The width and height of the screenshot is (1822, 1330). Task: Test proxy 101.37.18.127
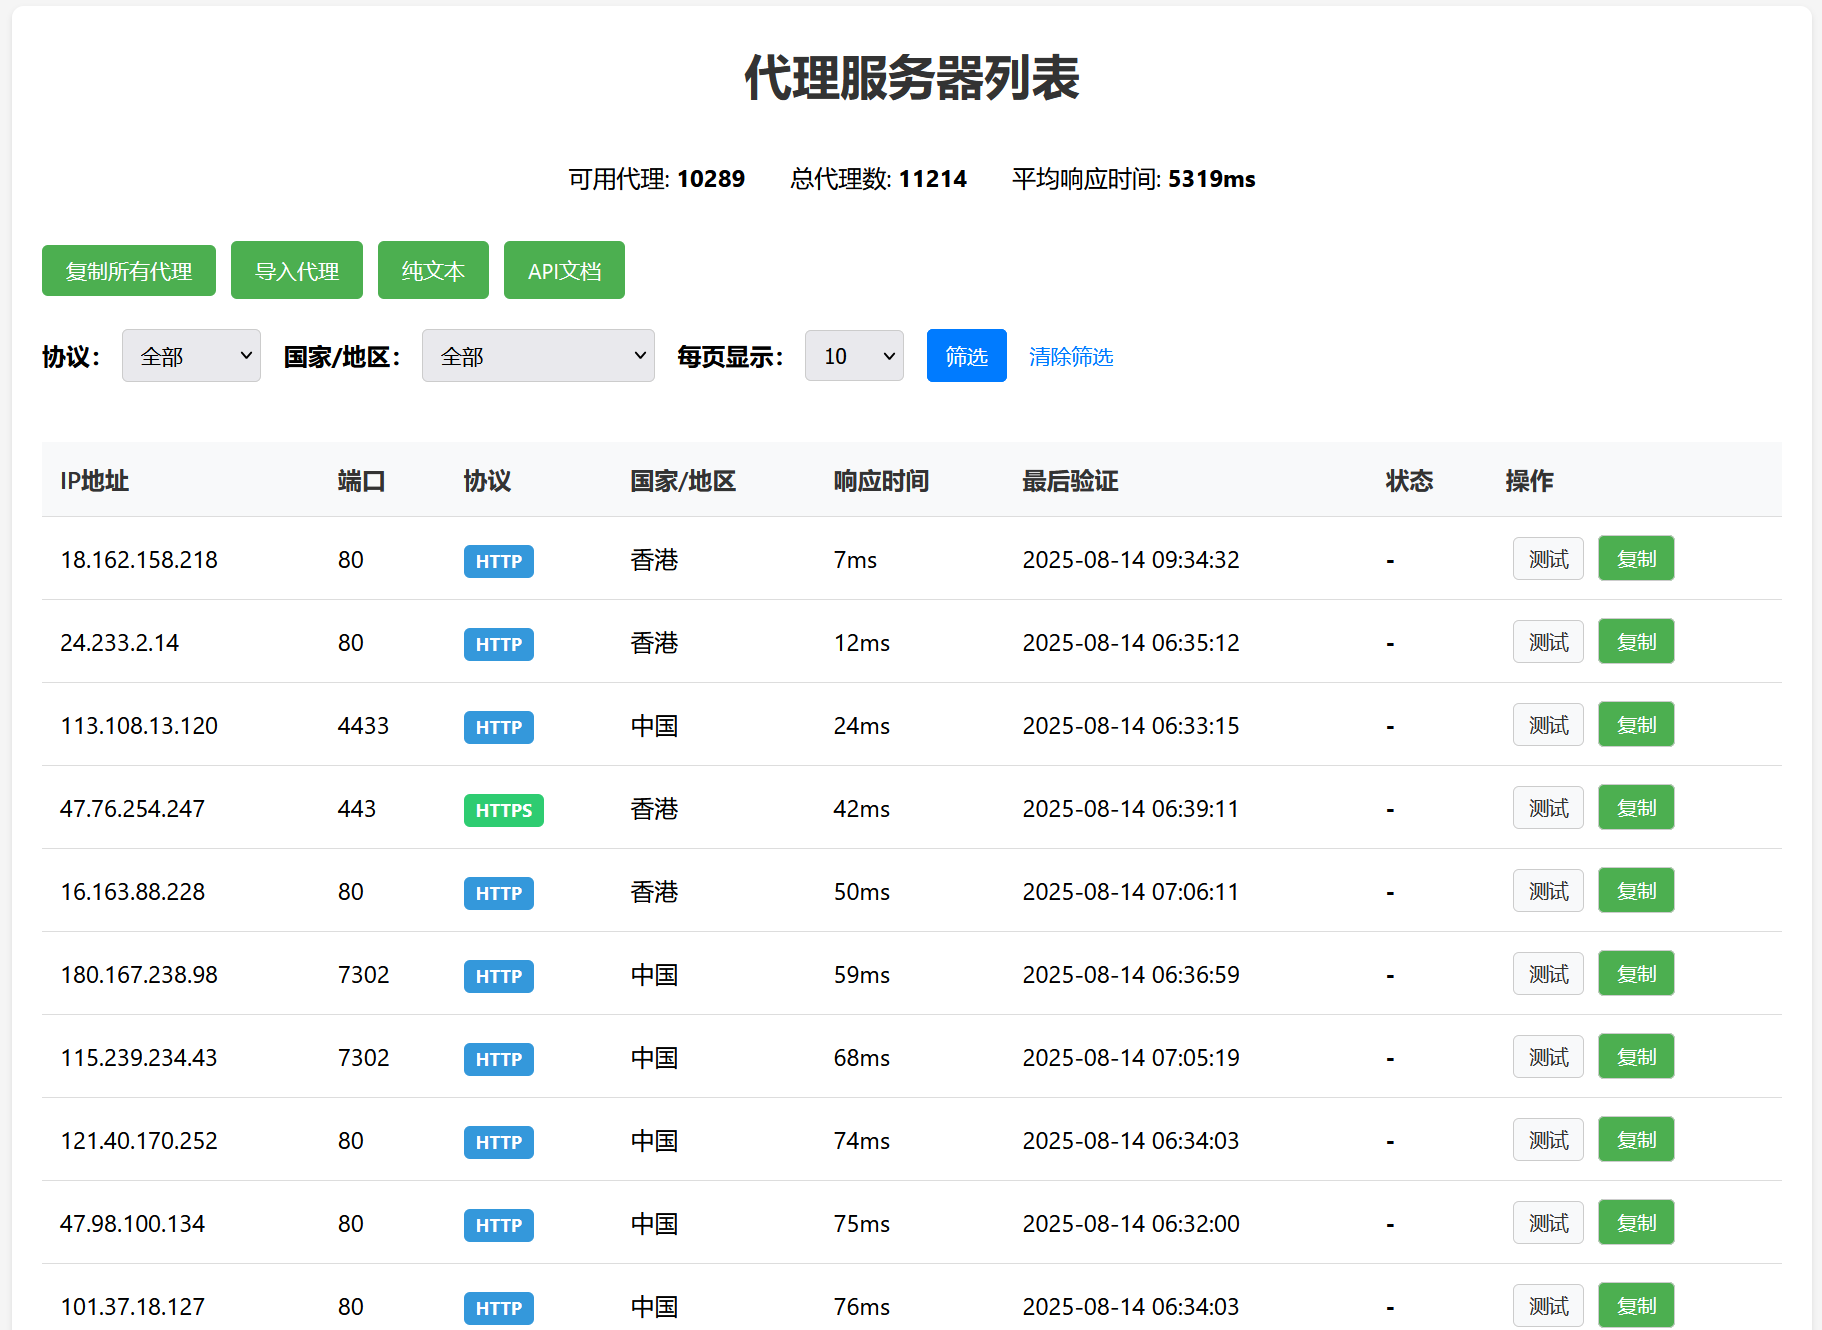pyautogui.click(x=1548, y=1306)
